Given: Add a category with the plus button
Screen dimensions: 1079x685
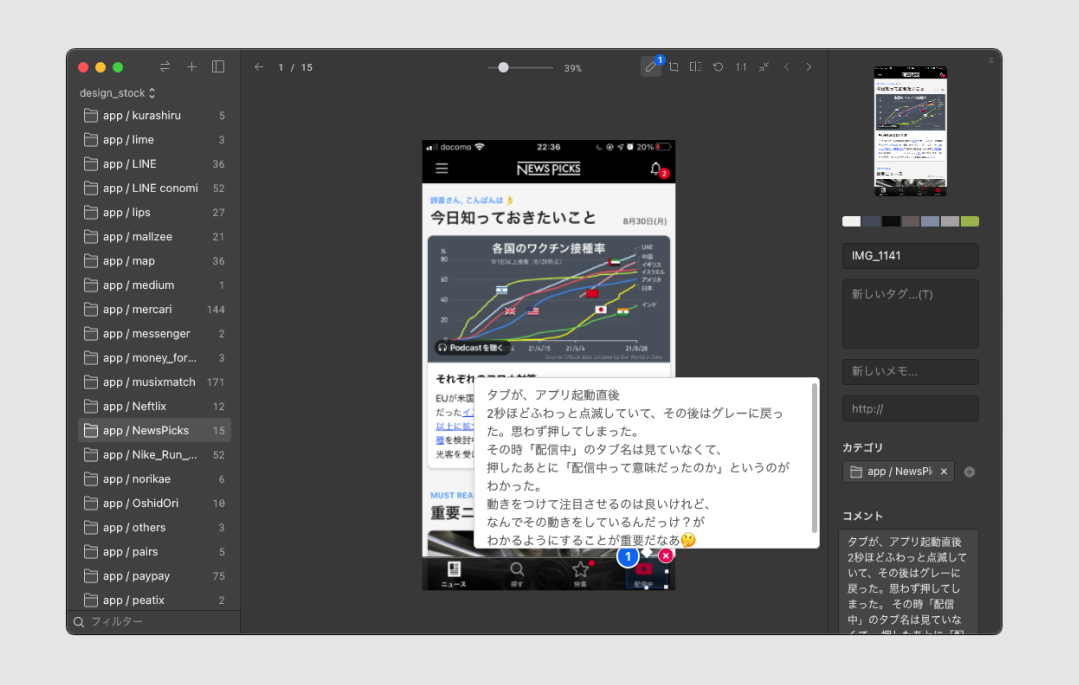Looking at the screenshot, I should tap(969, 472).
